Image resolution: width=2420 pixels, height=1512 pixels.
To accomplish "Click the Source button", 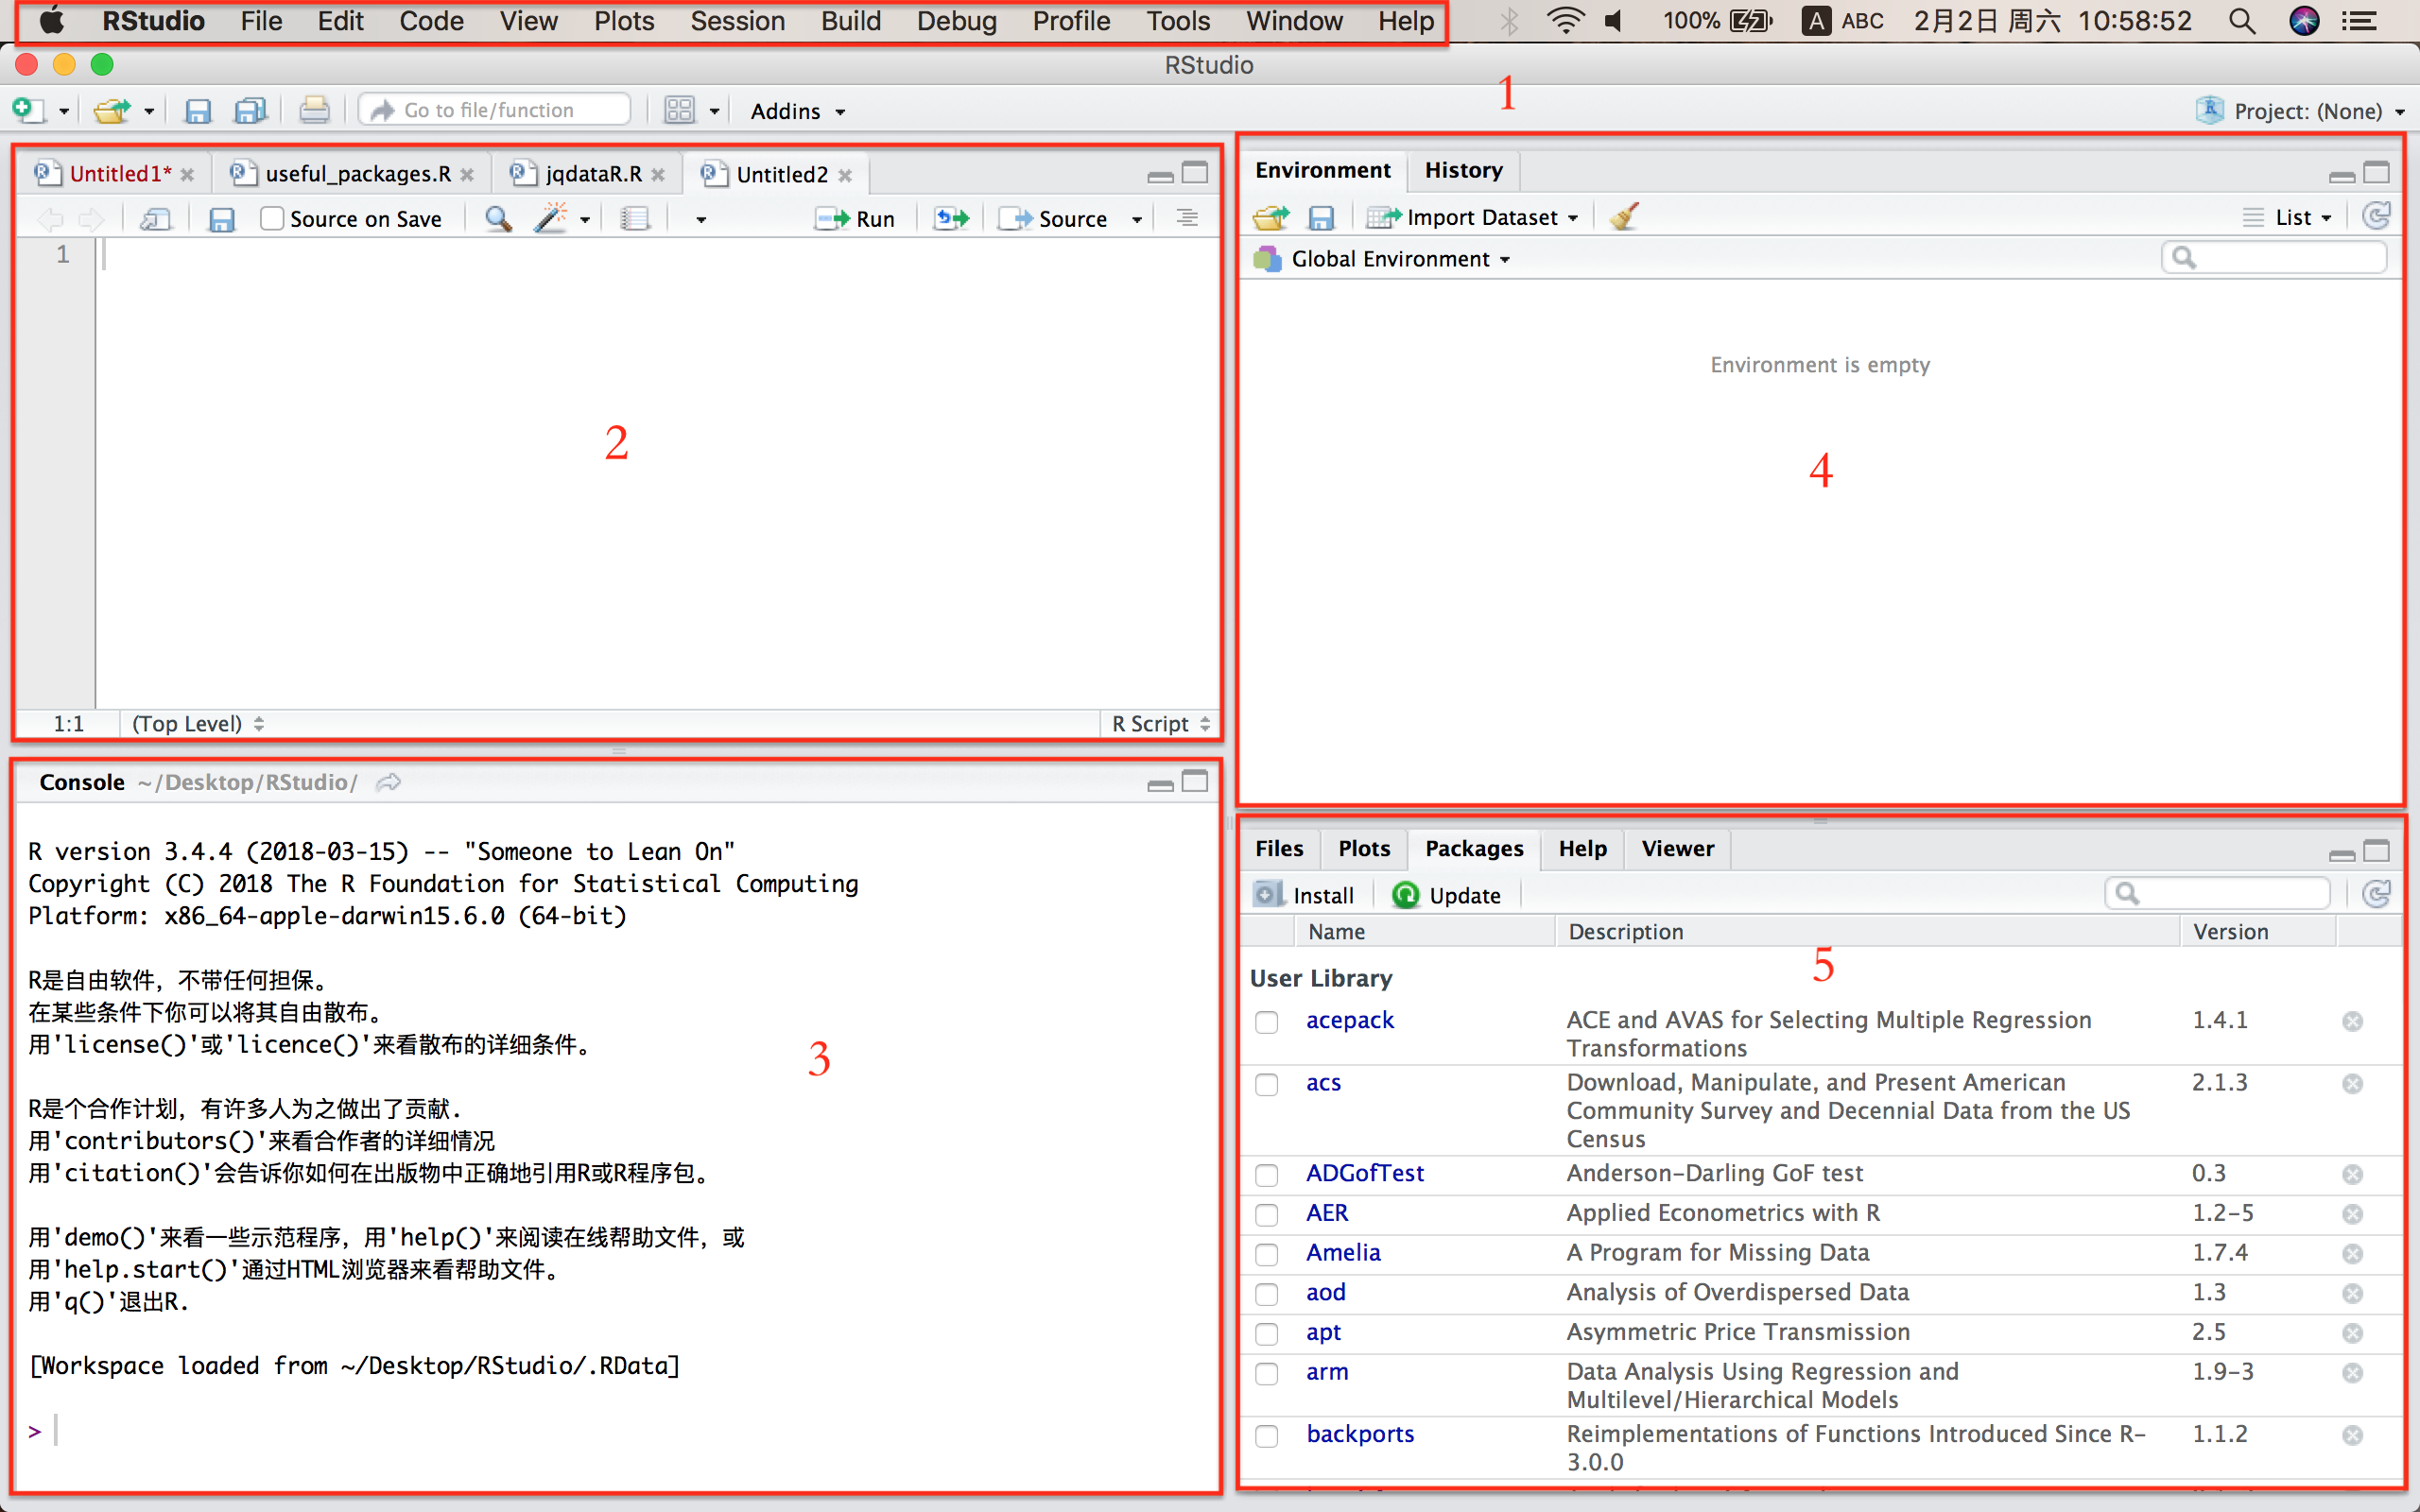I will click(1053, 219).
